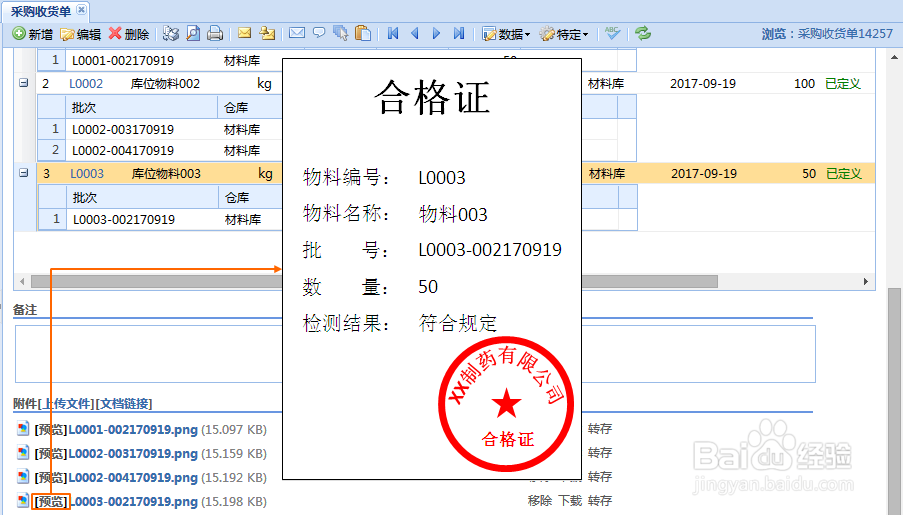Click the copy documents icon
This screenshot has height=515, width=903.
[340, 33]
